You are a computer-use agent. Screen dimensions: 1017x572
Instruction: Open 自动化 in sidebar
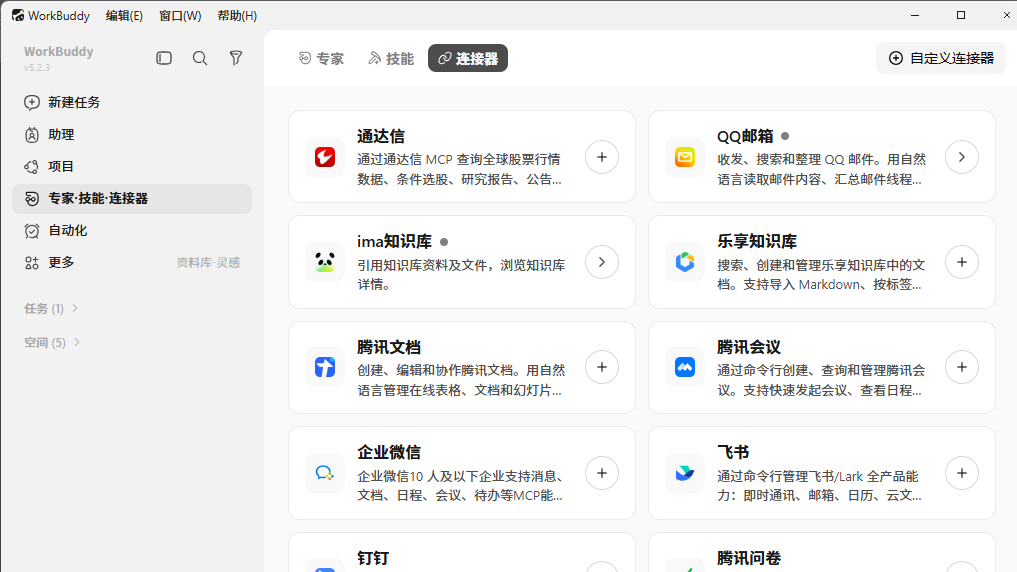coord(132,230)
